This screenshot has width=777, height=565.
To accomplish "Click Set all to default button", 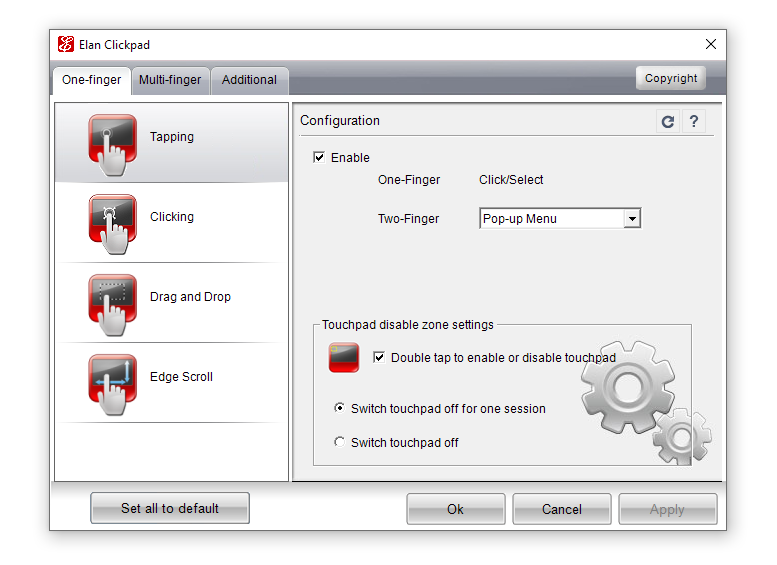I will (x=170, y=508).
